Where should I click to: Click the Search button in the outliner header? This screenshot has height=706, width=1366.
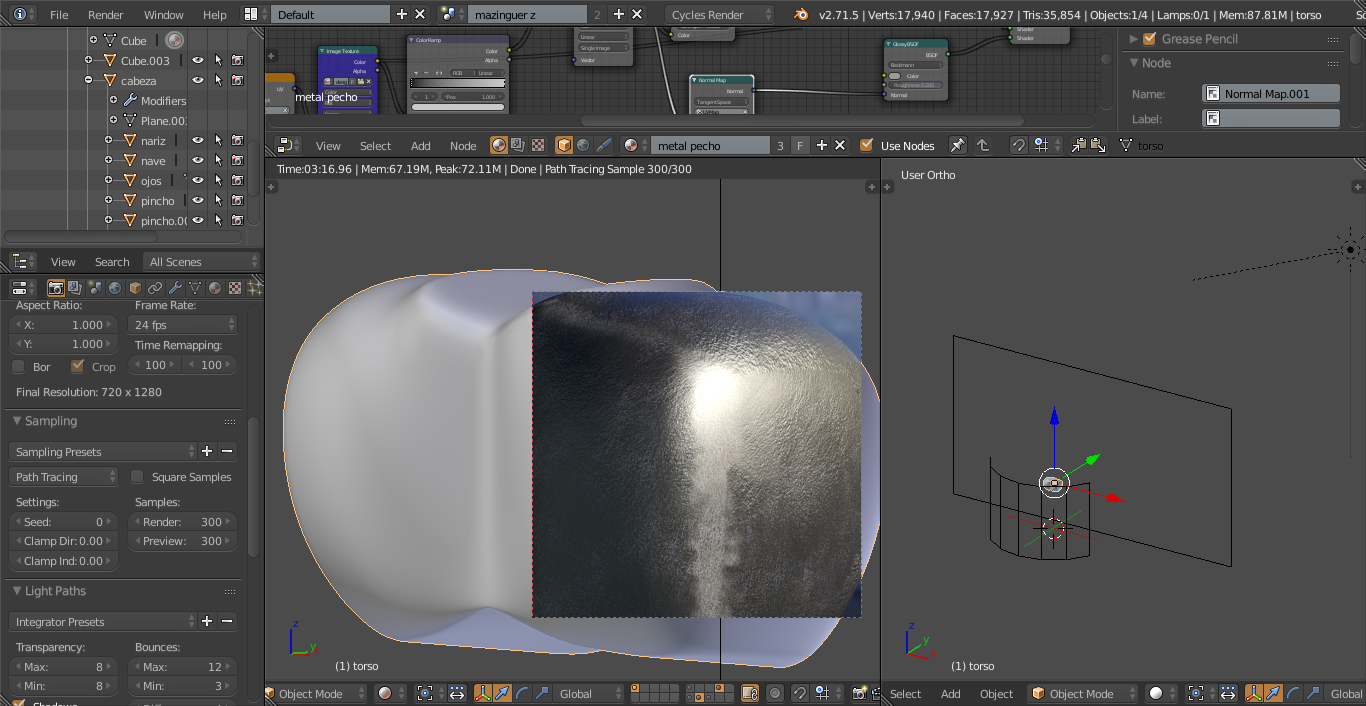[112, 262]
